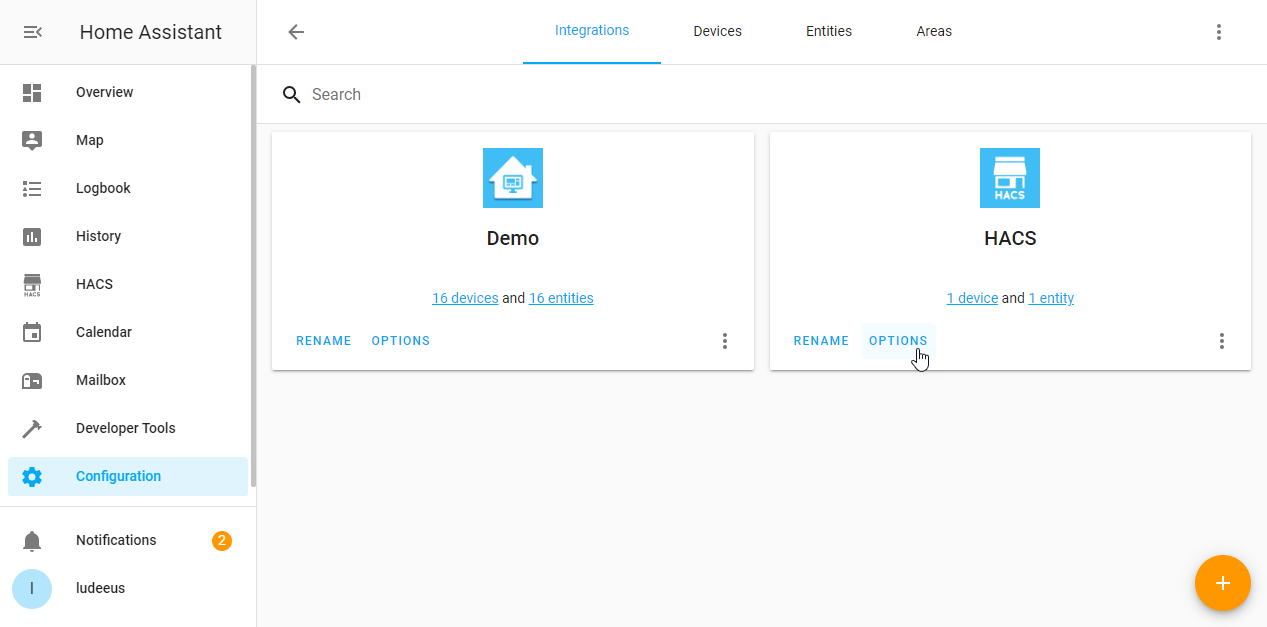
Task: Select the History chart icon
Action: point(32,237)
